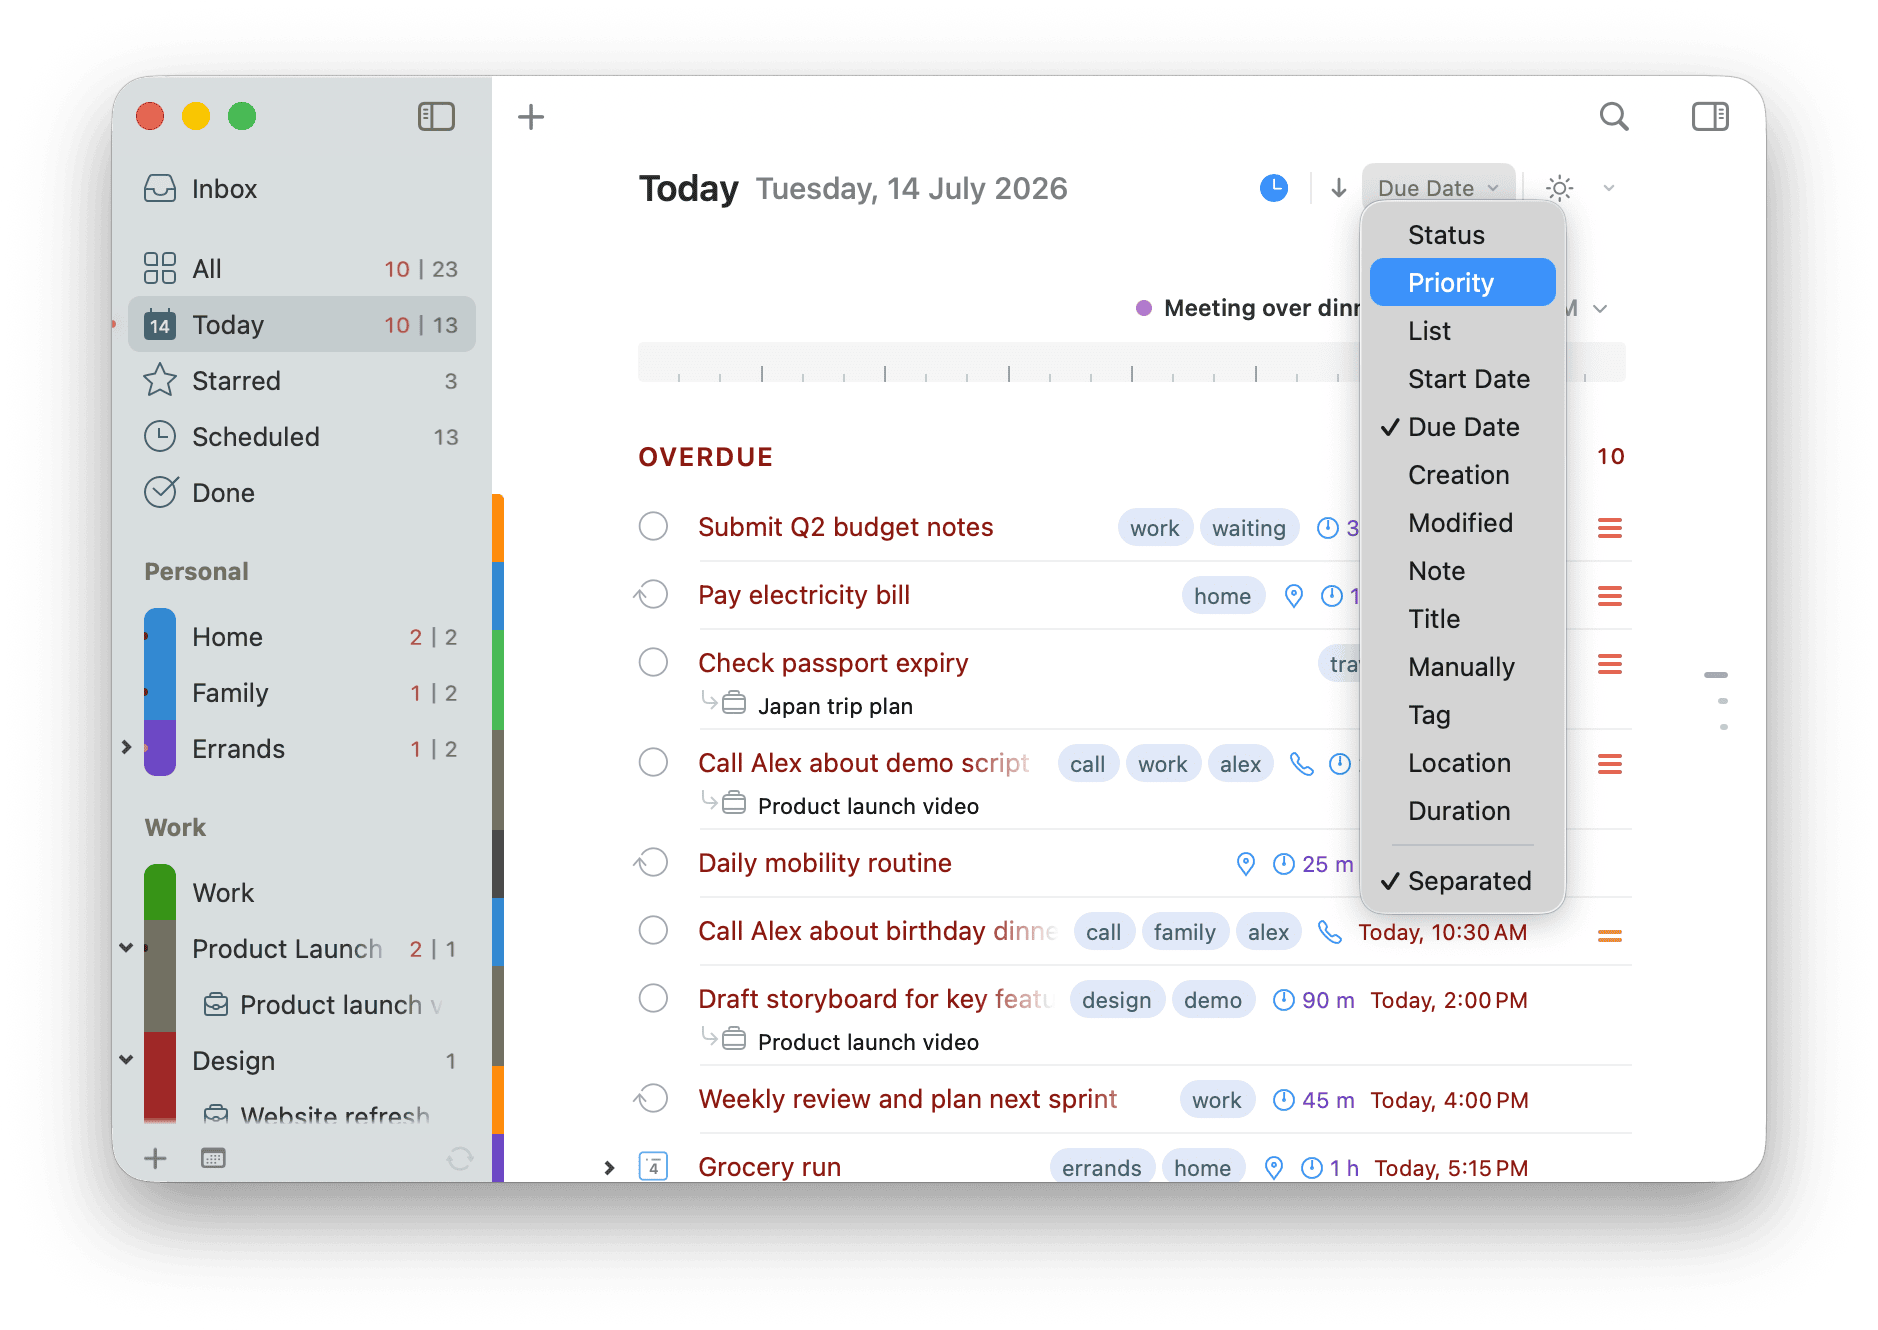The height and width of the screenshot is (1330, 1878).
Task: Click orange priority marker on Call Alex birthday dinner
Action: [1609, 935]
